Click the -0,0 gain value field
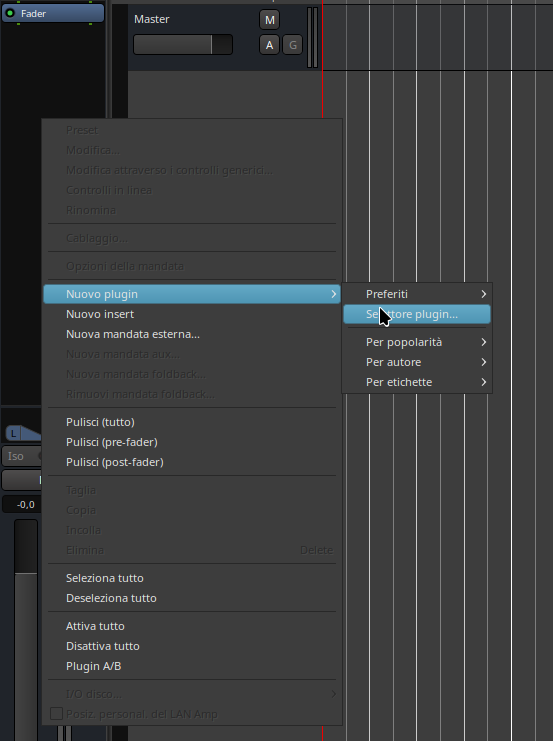This screenshot has width=553, height=741. click(22, 505)
